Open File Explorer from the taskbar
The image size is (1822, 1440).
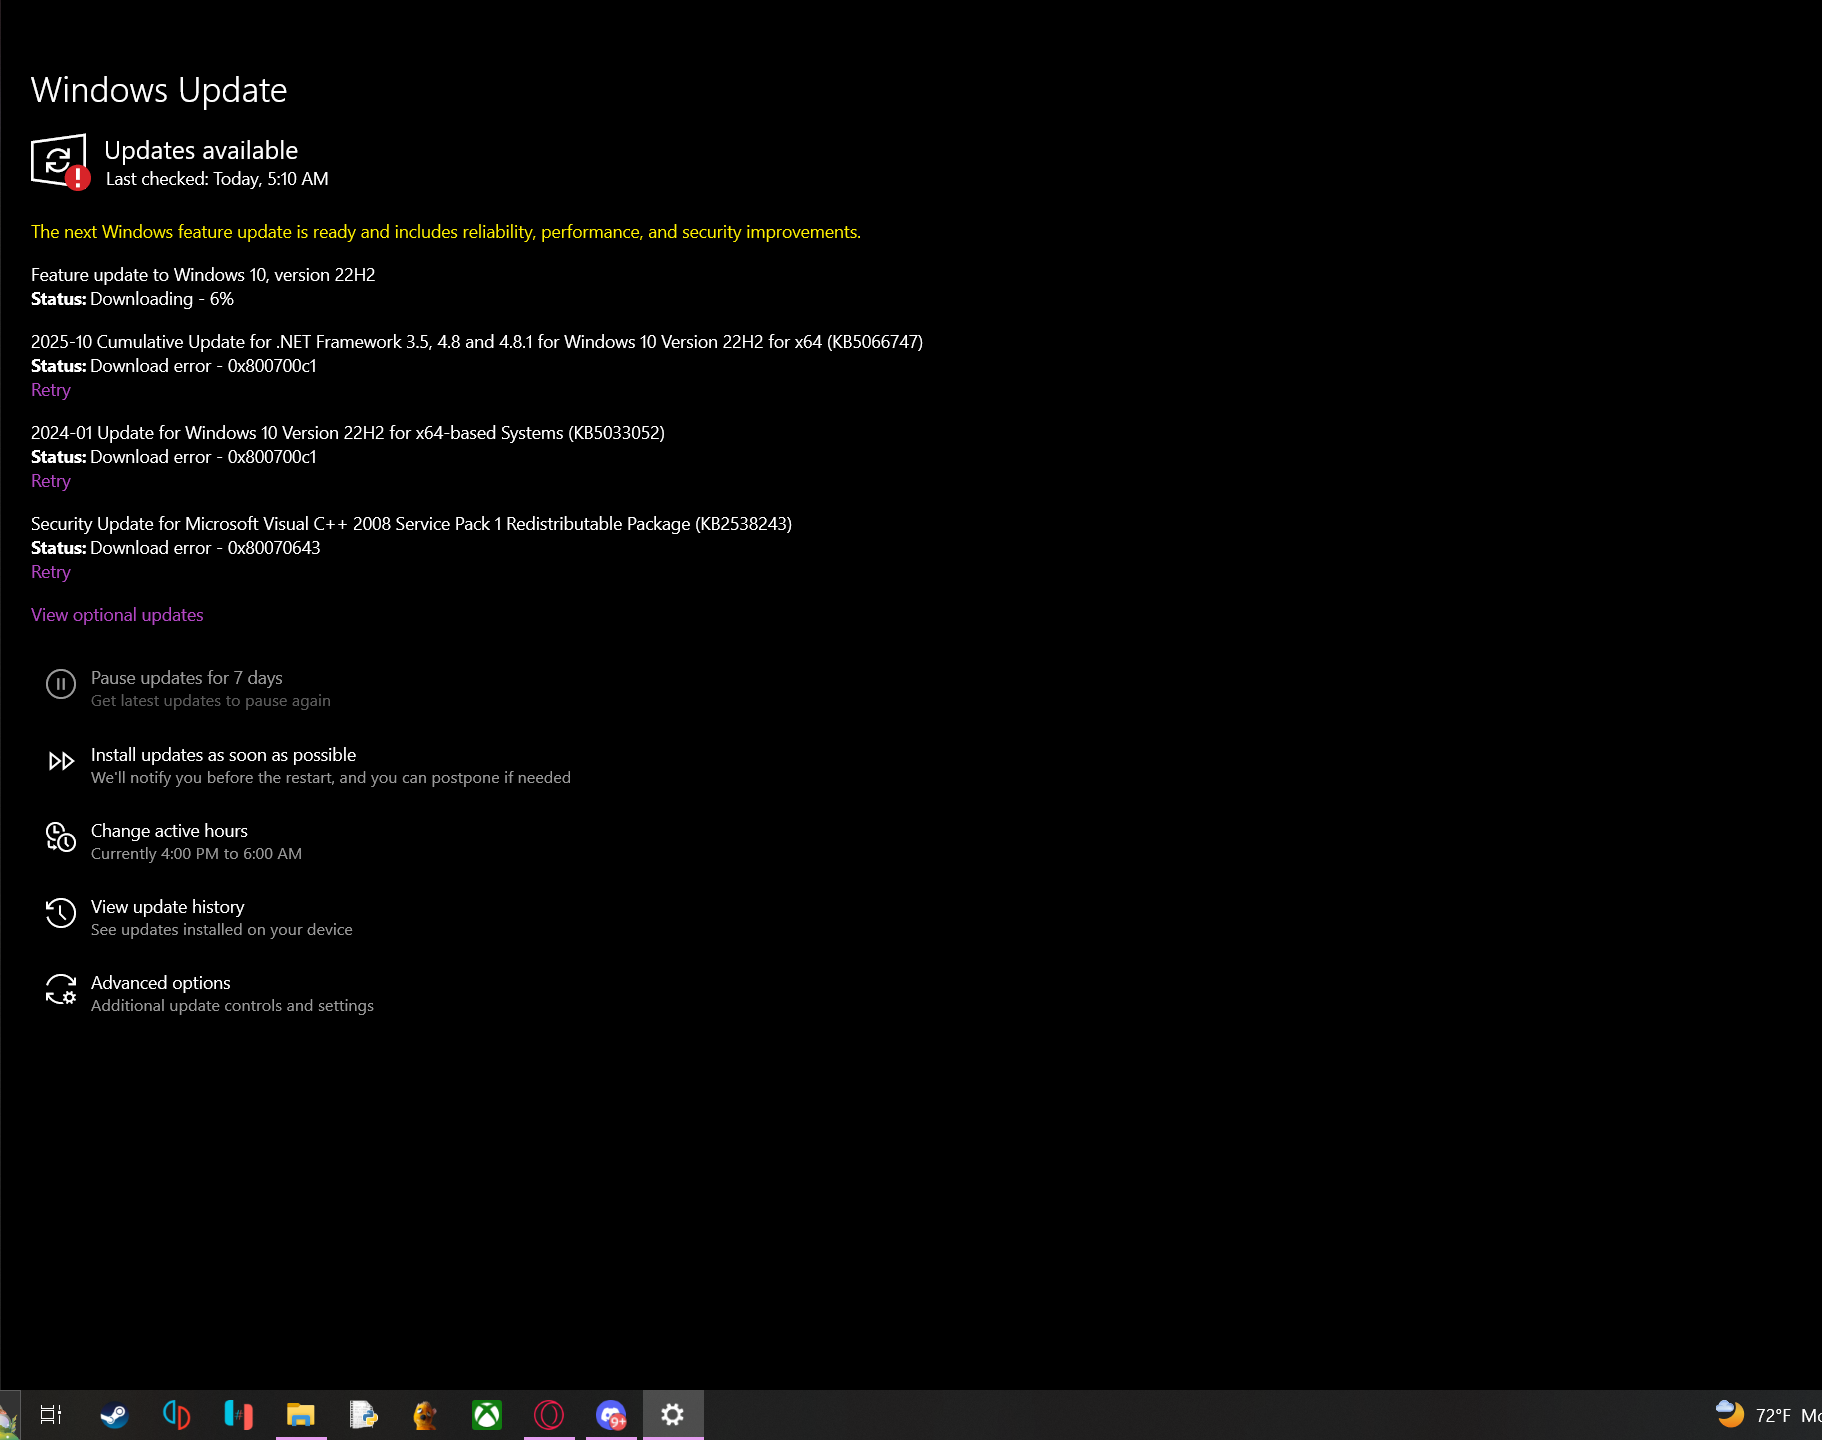tap(301, 1415)
